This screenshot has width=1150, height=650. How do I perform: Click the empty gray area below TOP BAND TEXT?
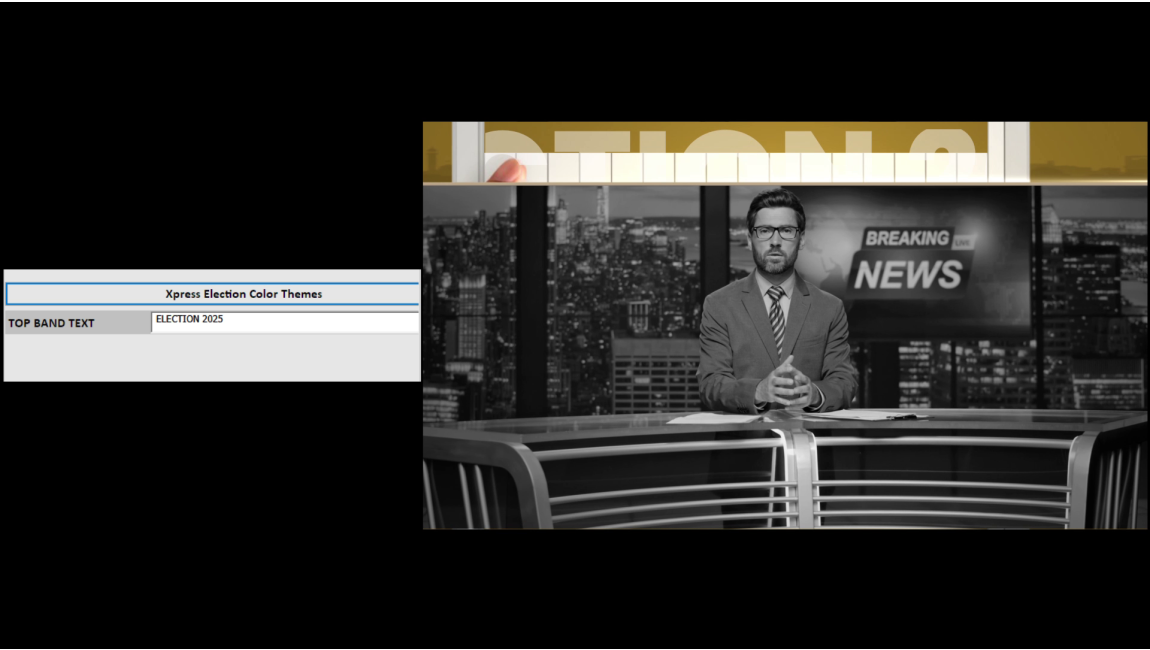point(212,357)
